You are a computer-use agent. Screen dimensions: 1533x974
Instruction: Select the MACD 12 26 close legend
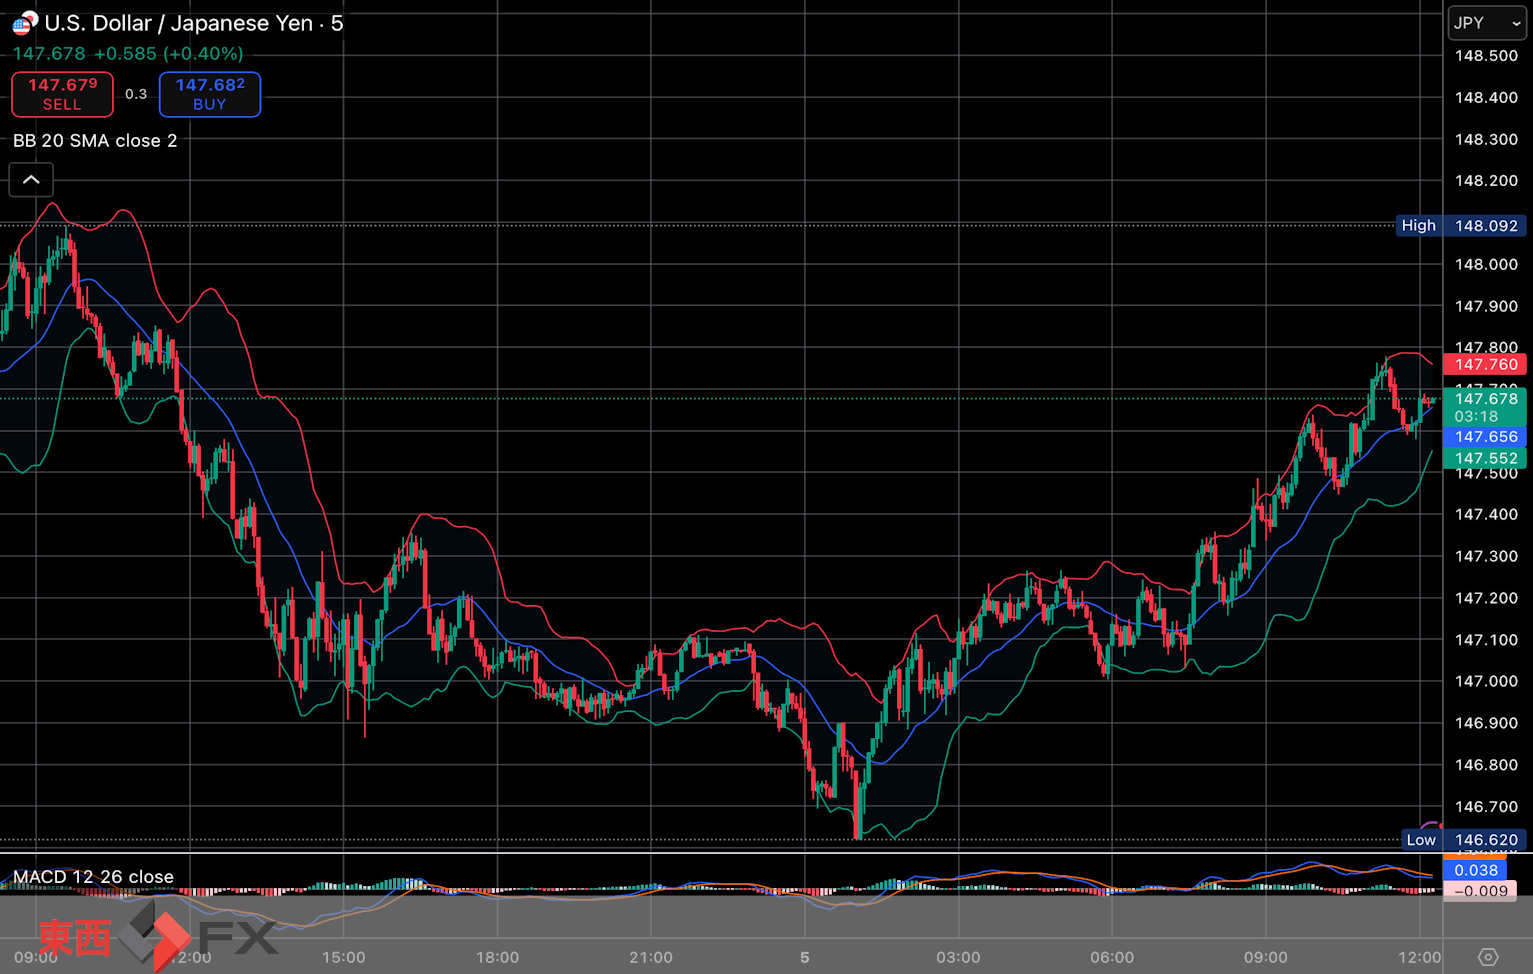point(93,877)
